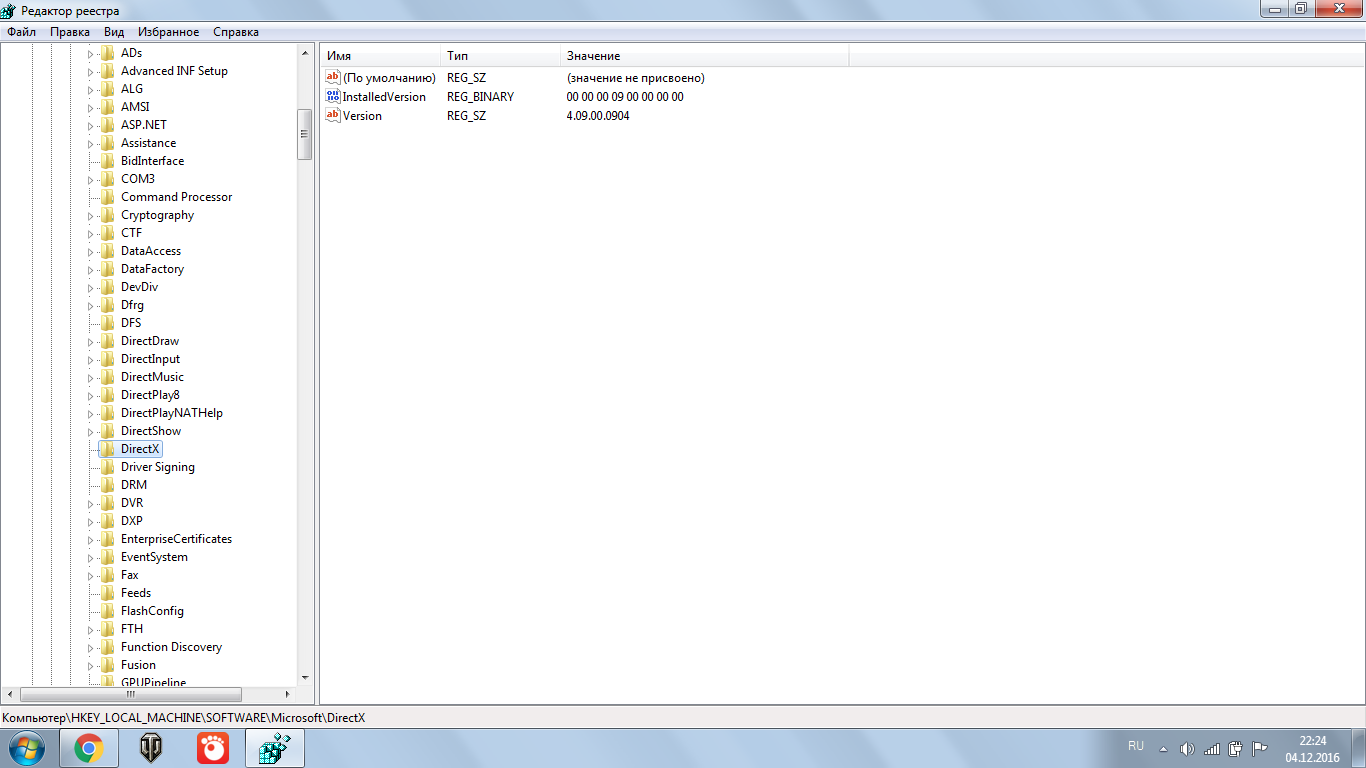Screen dimensions: 1366x768
Task: Click the tree vertical scrollbar down arrow
Action: tap(305, 677)
